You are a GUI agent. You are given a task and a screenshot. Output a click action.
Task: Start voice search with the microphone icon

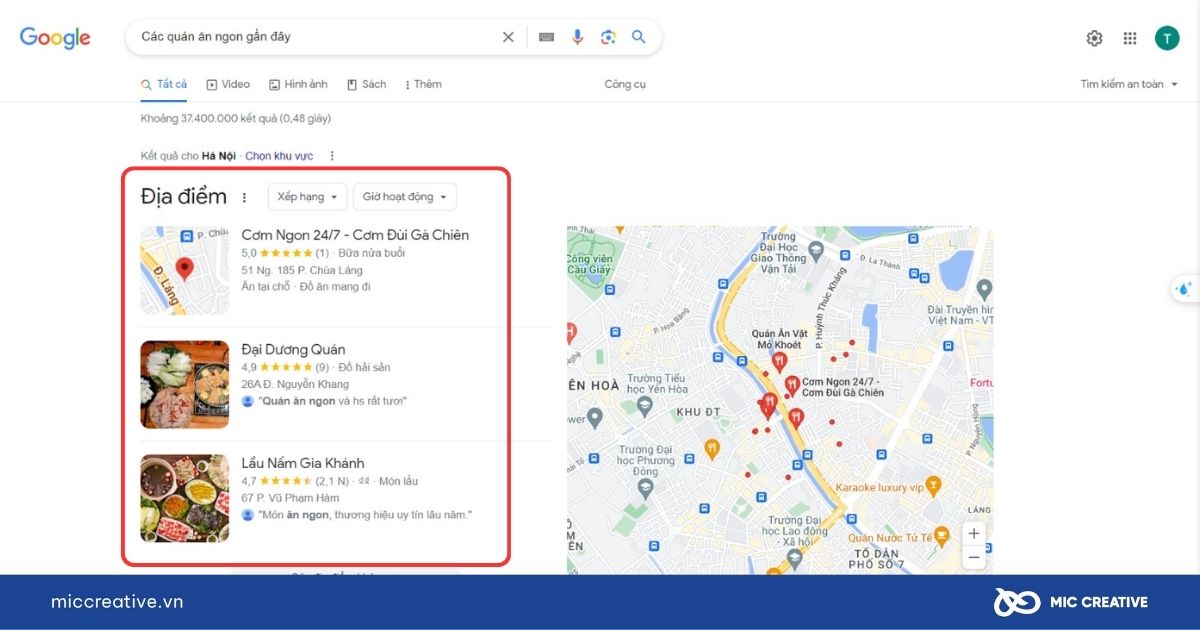(x=577, y=37)
